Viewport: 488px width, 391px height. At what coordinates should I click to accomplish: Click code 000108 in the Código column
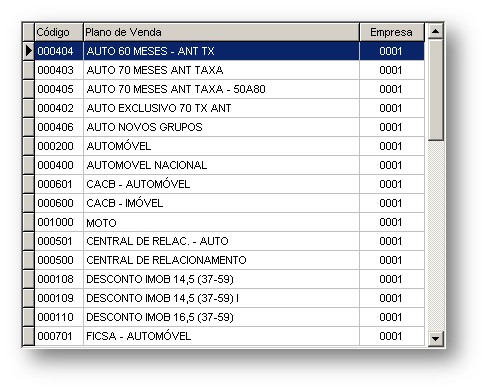coord(55,279)
